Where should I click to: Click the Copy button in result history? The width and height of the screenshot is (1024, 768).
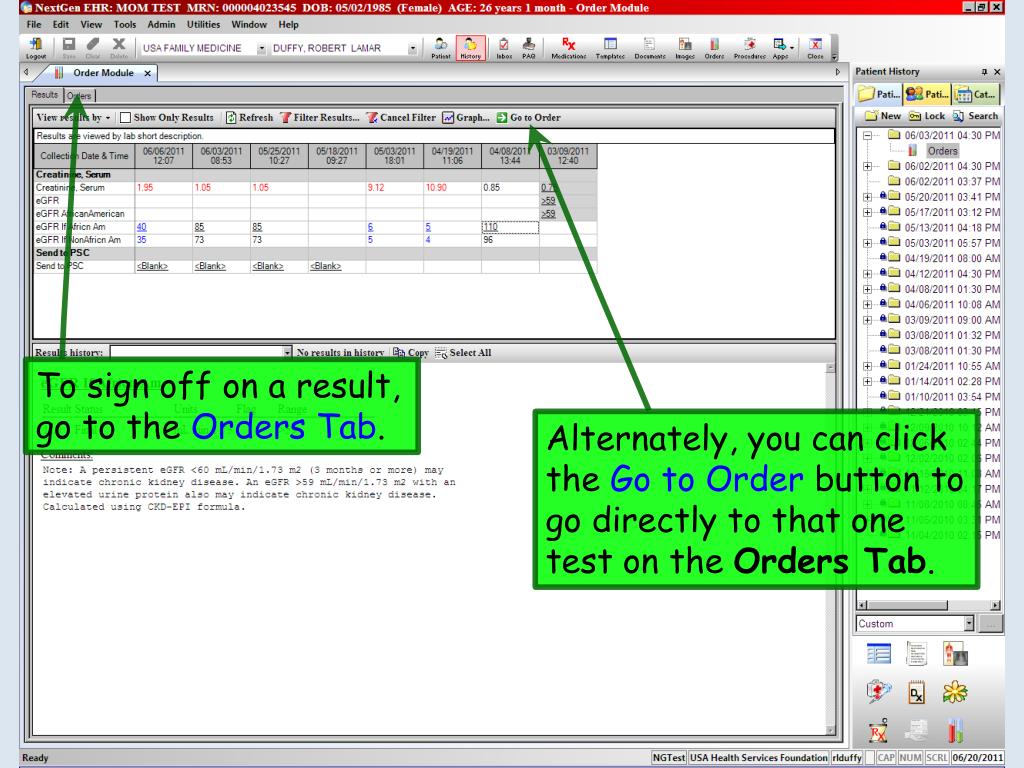[411, 353]
